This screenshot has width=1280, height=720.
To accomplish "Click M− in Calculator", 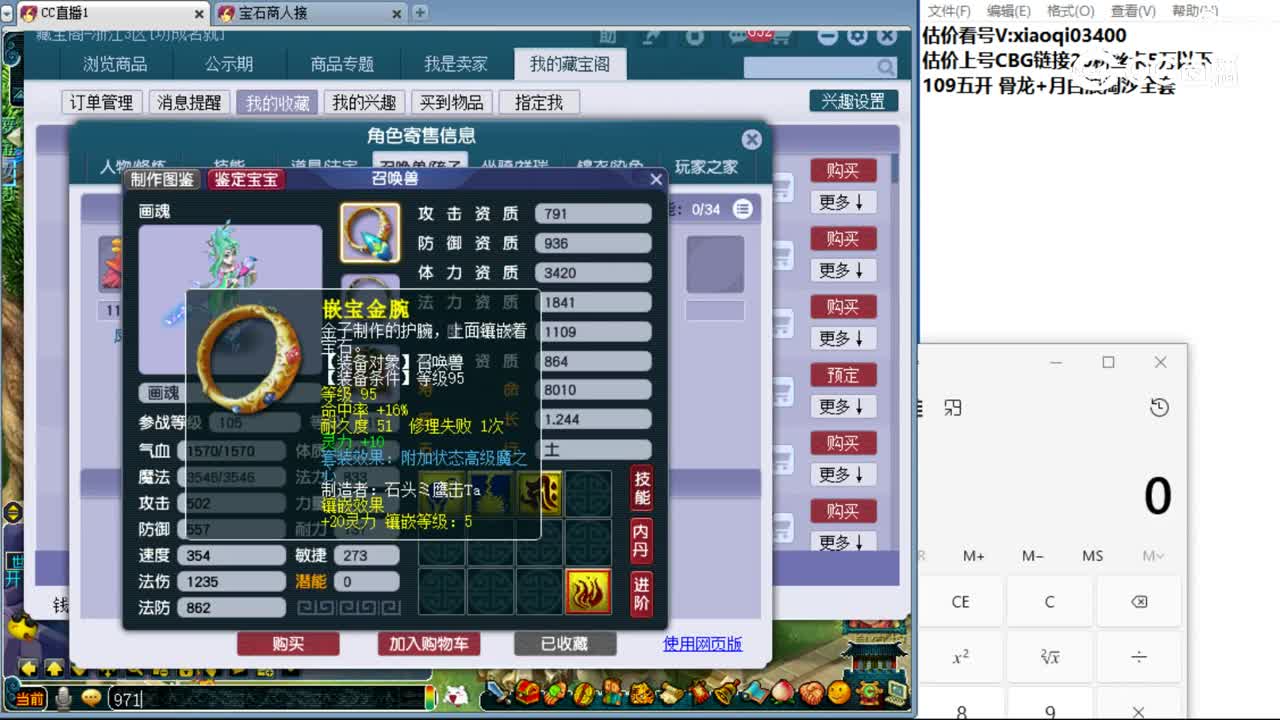I will 1033,556.
